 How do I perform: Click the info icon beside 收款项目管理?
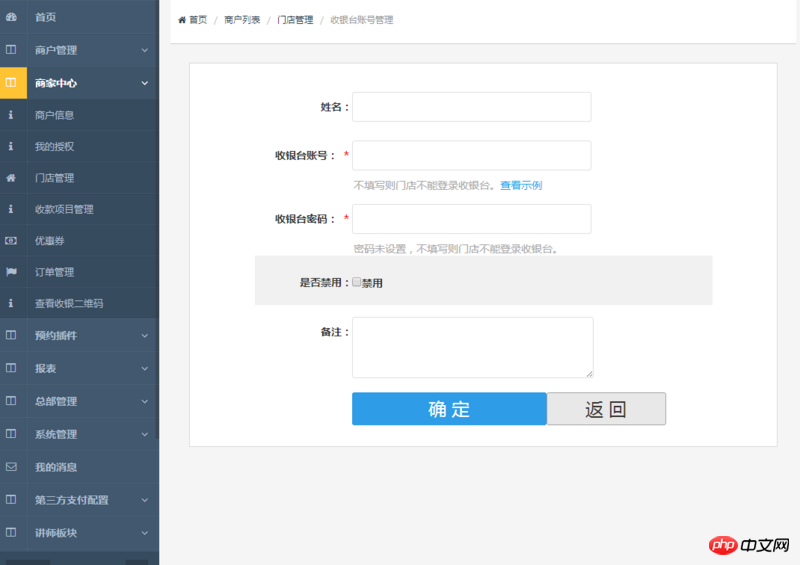(x=11, y=209)
